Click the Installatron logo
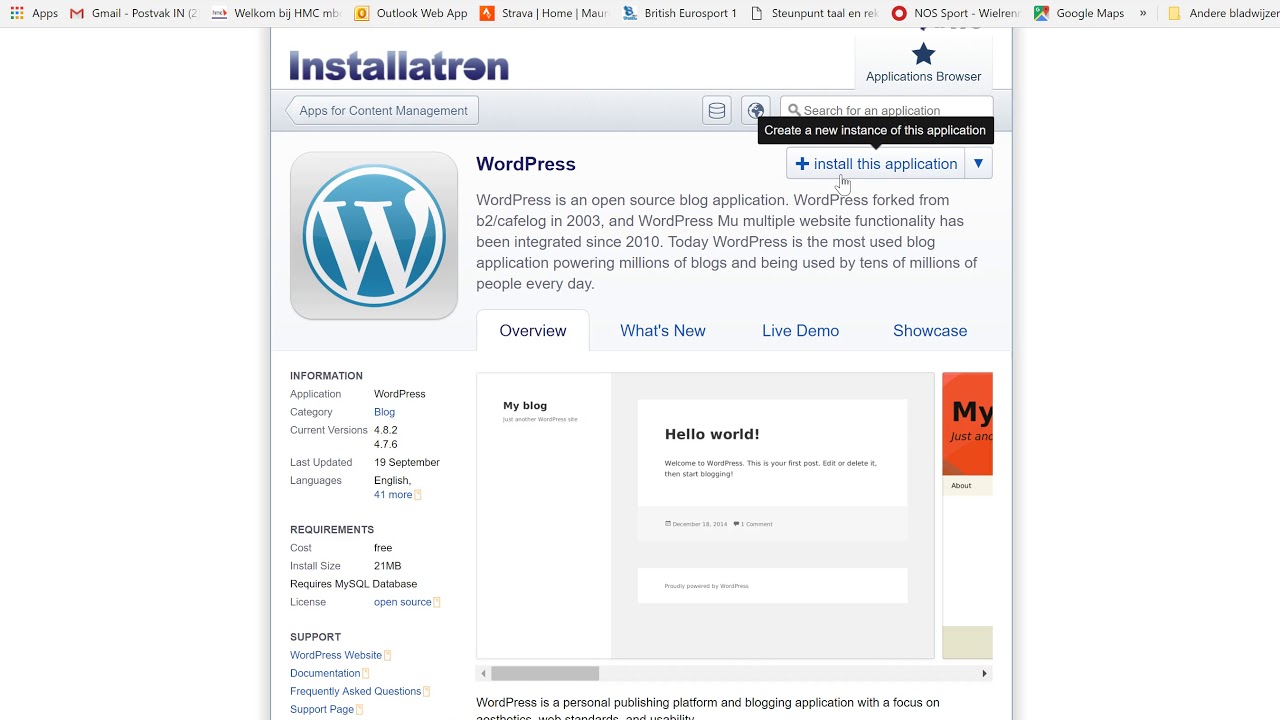The width and height of the screenshot is (1280, 720). point(399,66)
